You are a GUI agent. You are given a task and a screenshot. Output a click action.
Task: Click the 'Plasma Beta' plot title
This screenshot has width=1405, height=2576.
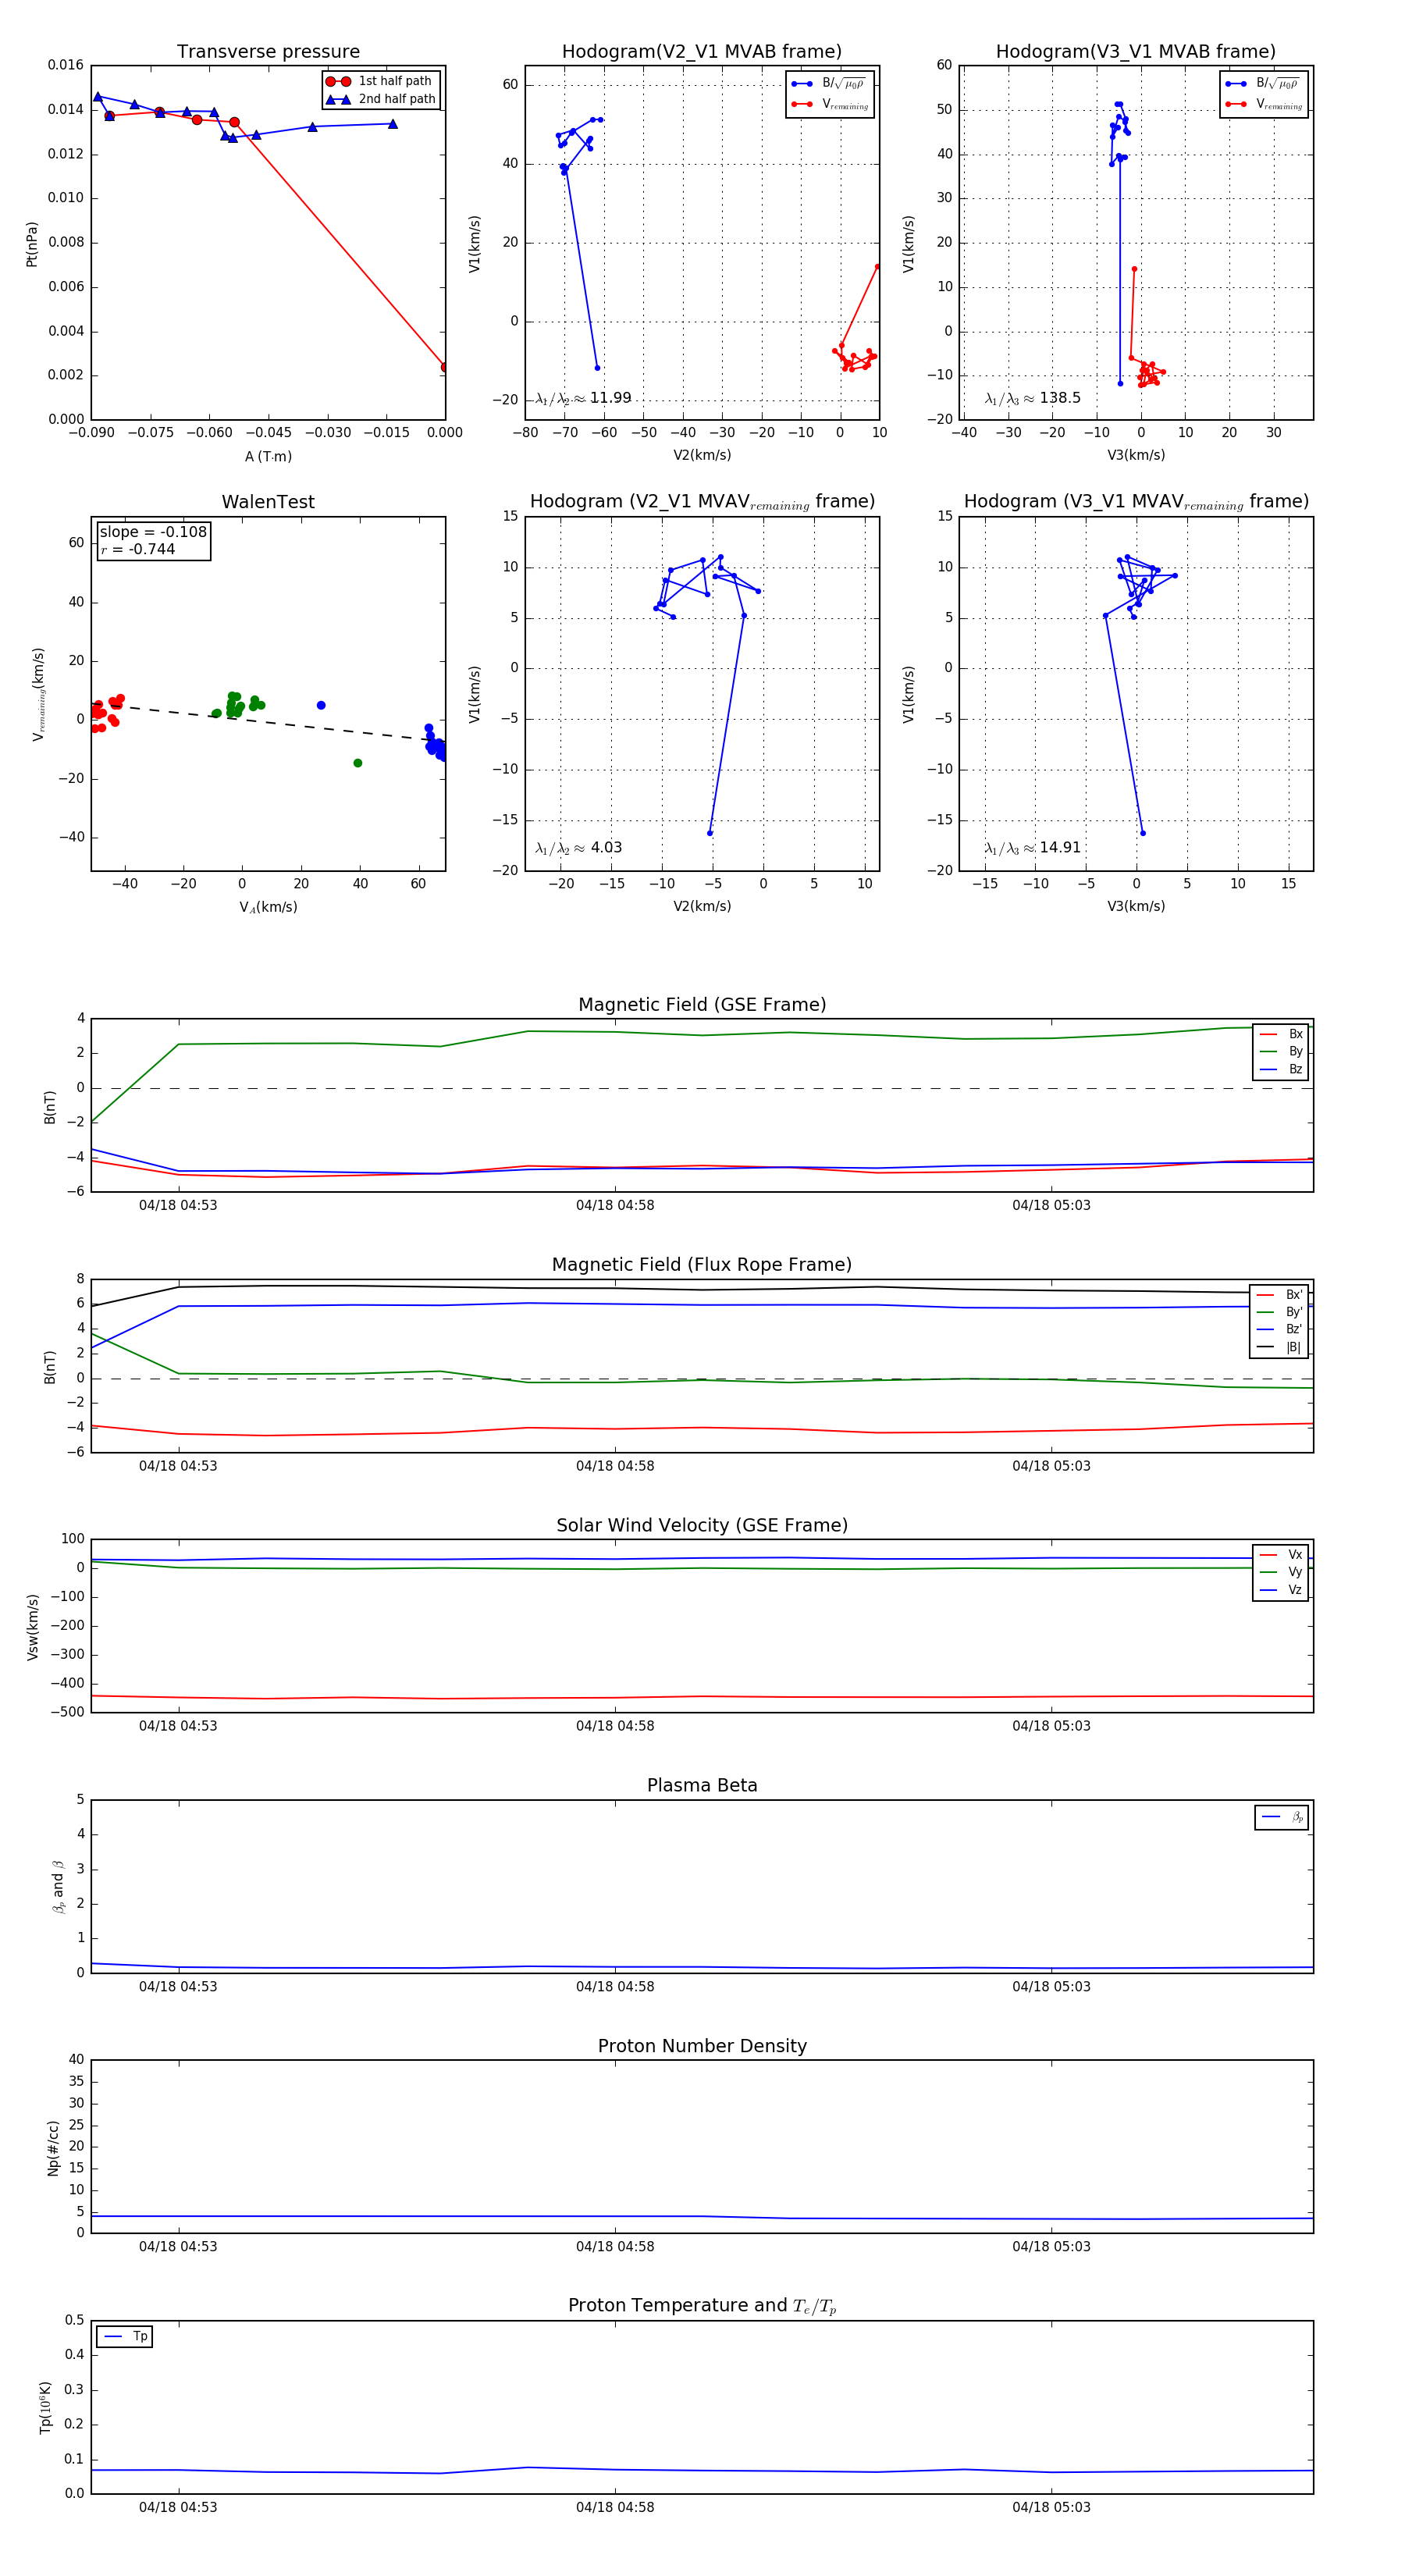[x=702, y=1785]
